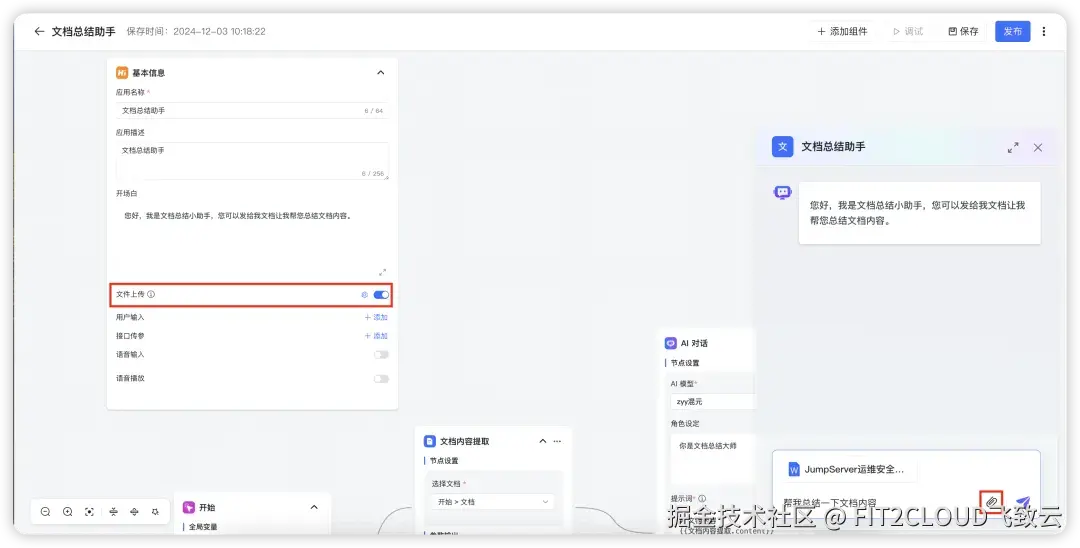Open the 提示词 info tooltip icon
Viewport: 1080px width, 548px height.
click(x=702, y=499)
